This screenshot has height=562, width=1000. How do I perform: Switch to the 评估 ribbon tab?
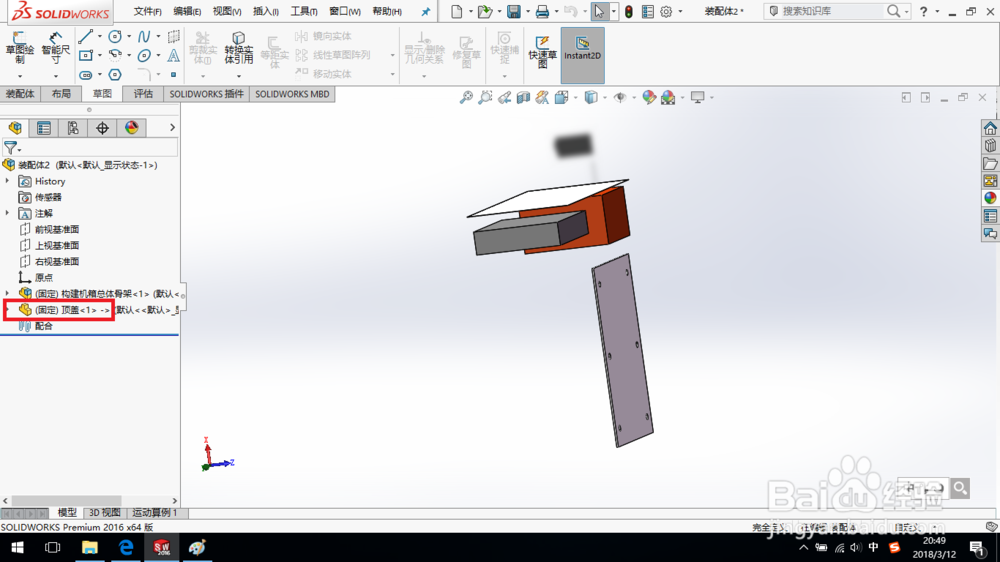click(143, 94)
